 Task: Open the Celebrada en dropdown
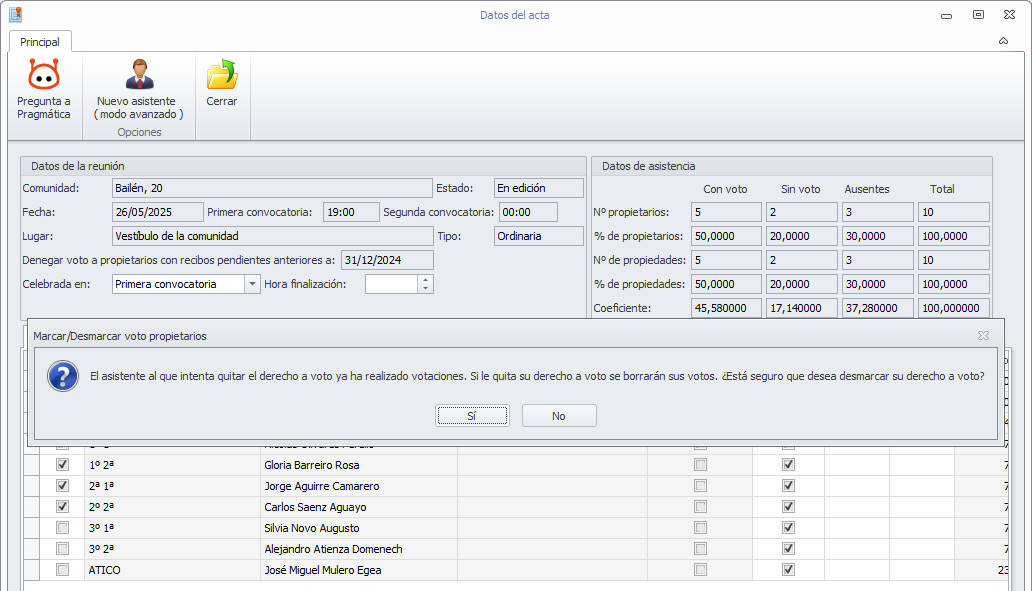point(251,284)
